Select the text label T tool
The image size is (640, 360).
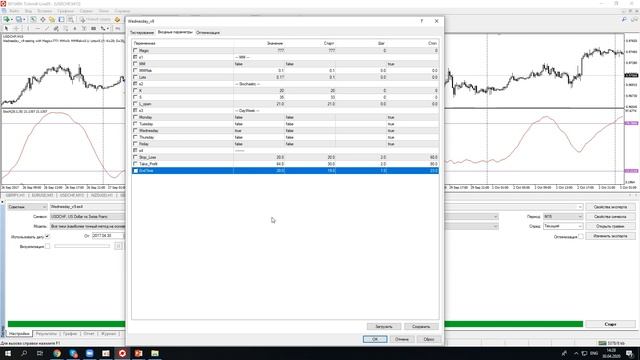point(84,29)
